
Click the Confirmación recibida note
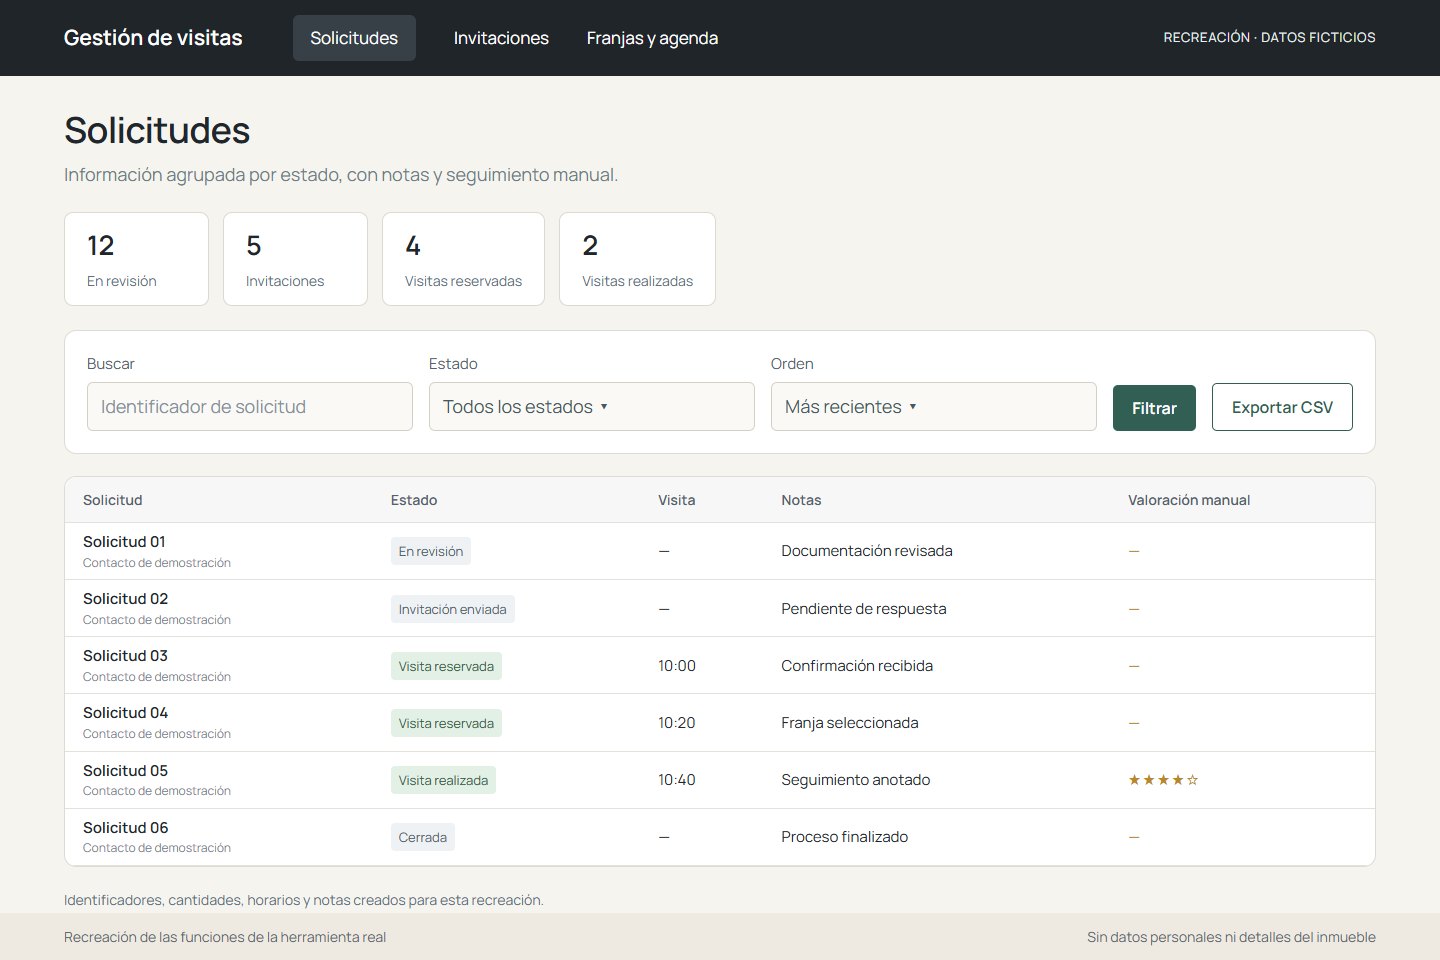coord(857,666)
